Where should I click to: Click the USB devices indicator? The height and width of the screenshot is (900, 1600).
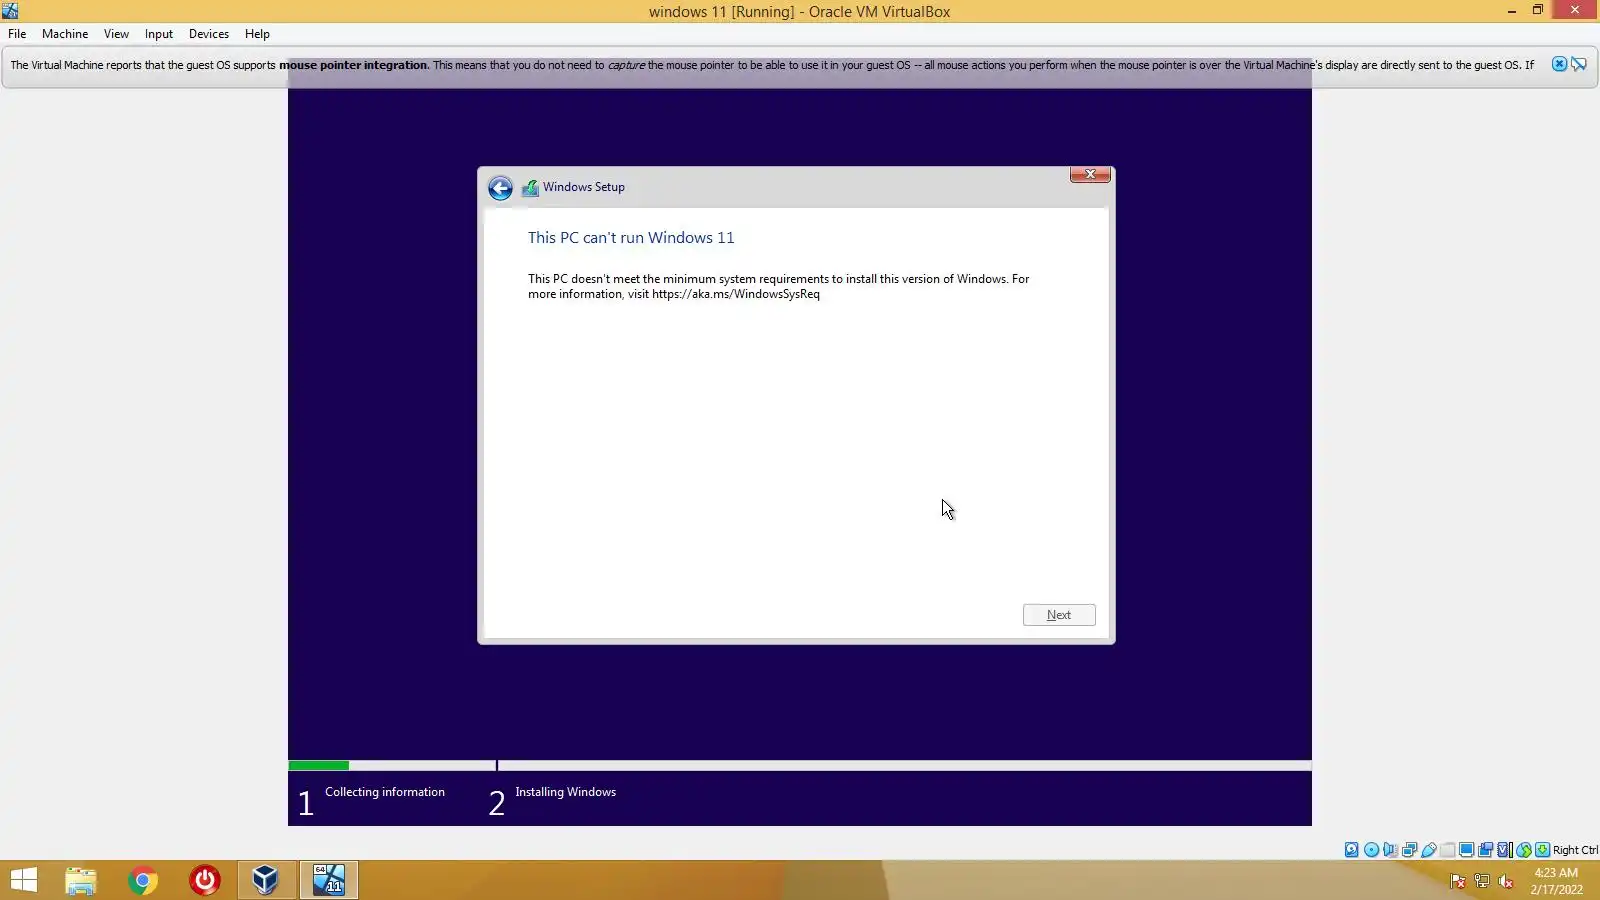coord(1429,850)
